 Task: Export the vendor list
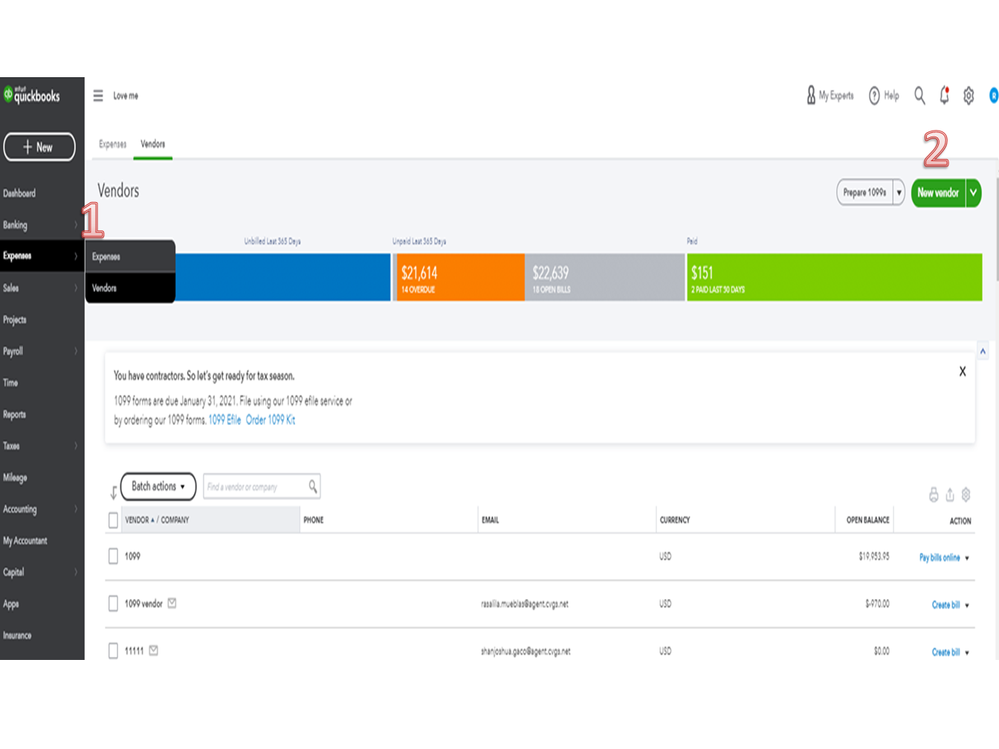[950, 495]
